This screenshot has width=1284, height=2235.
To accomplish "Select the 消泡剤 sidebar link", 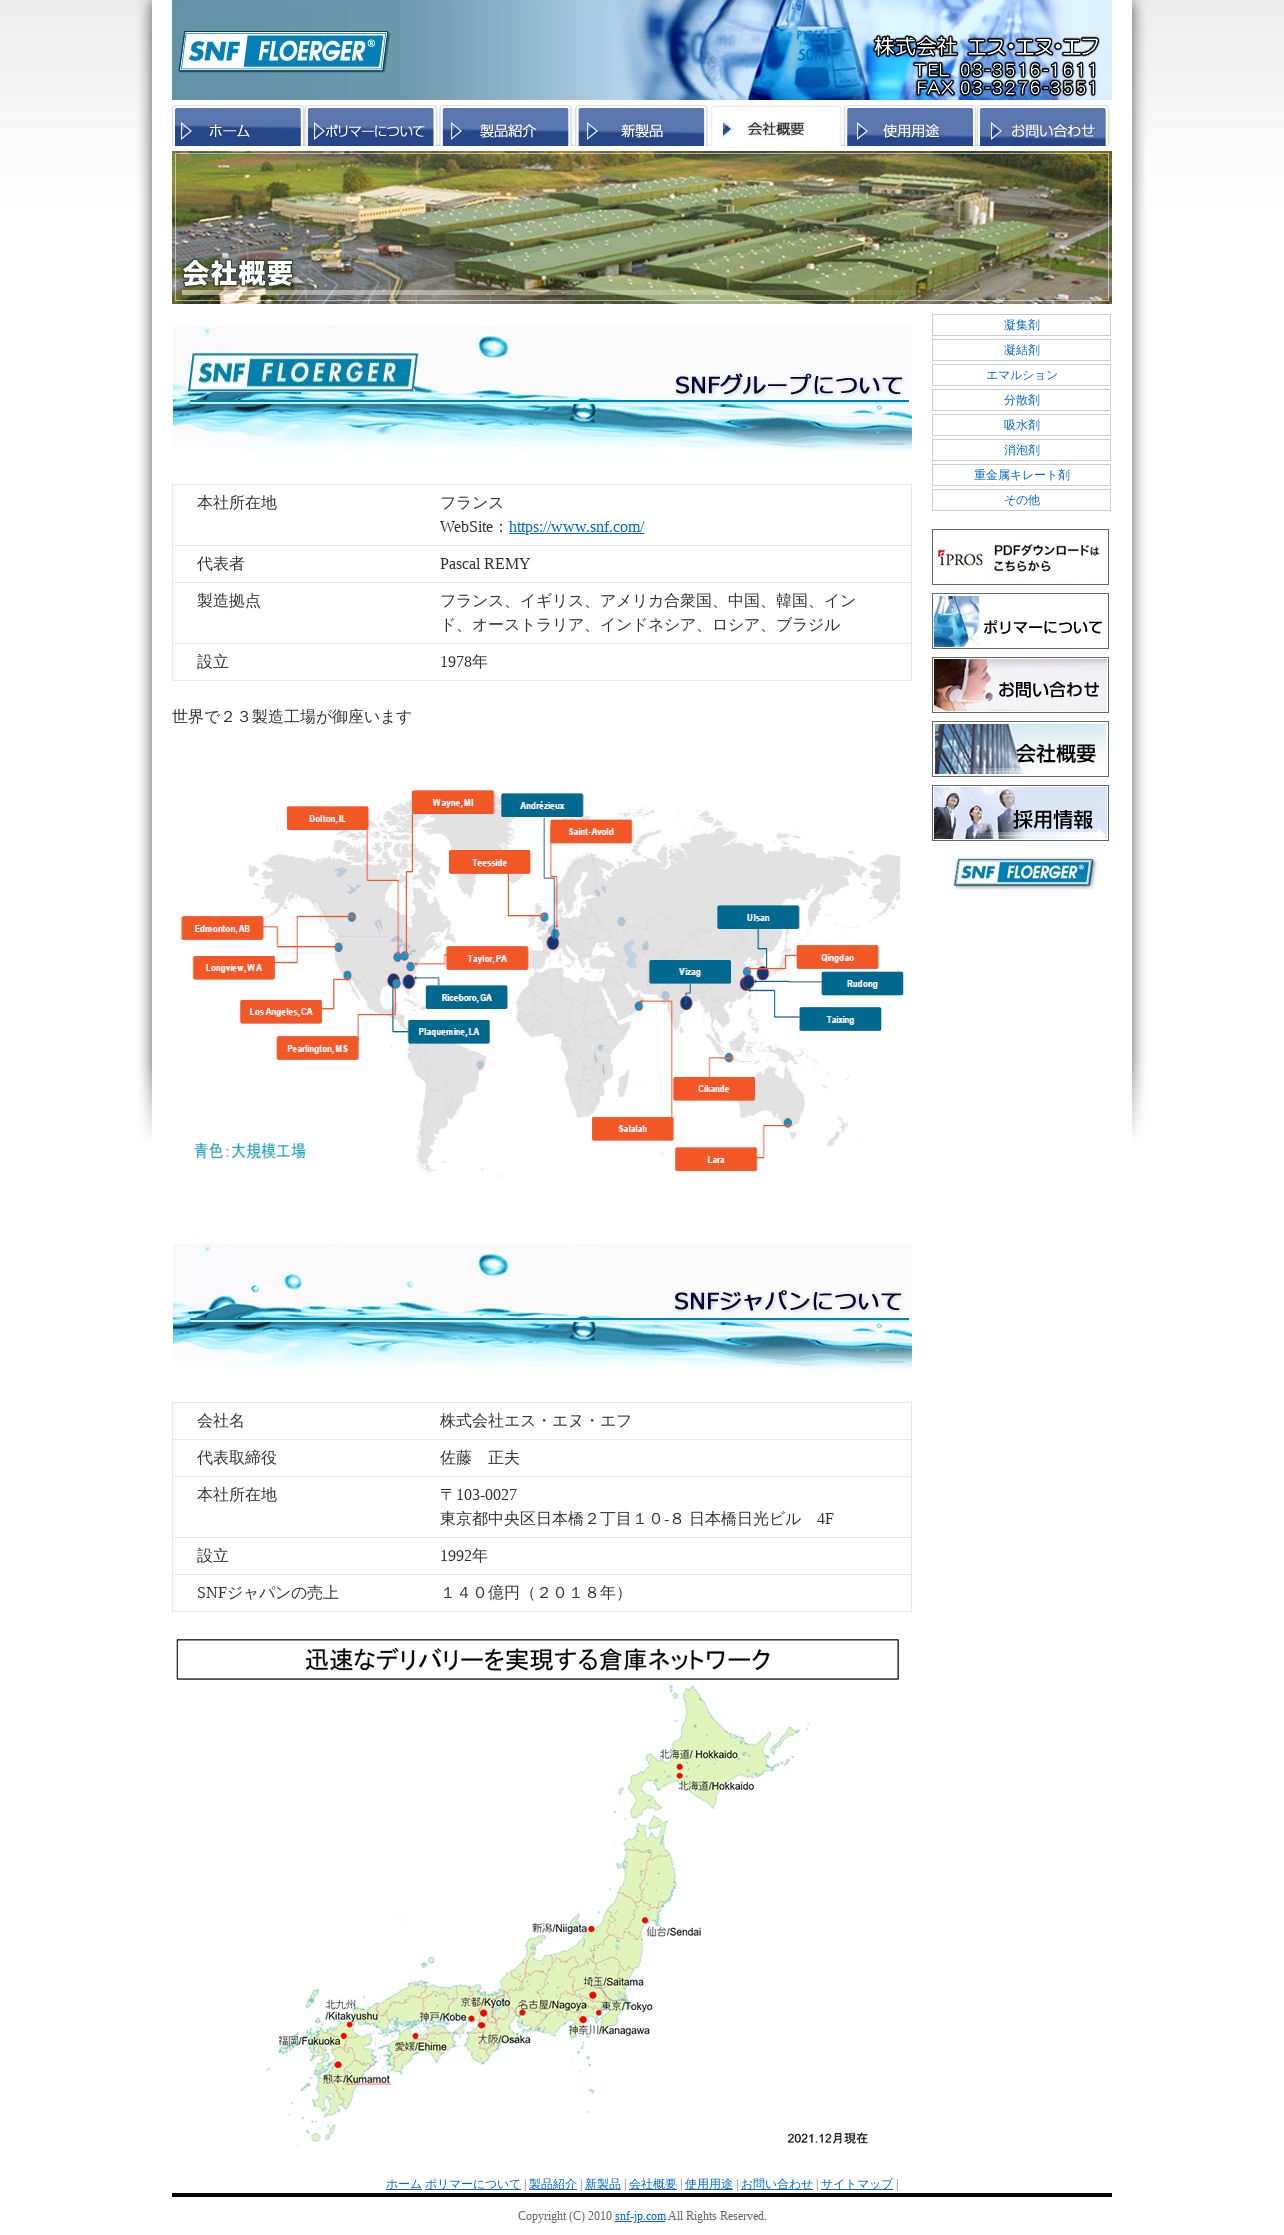I will click(x=1021, y=450).
